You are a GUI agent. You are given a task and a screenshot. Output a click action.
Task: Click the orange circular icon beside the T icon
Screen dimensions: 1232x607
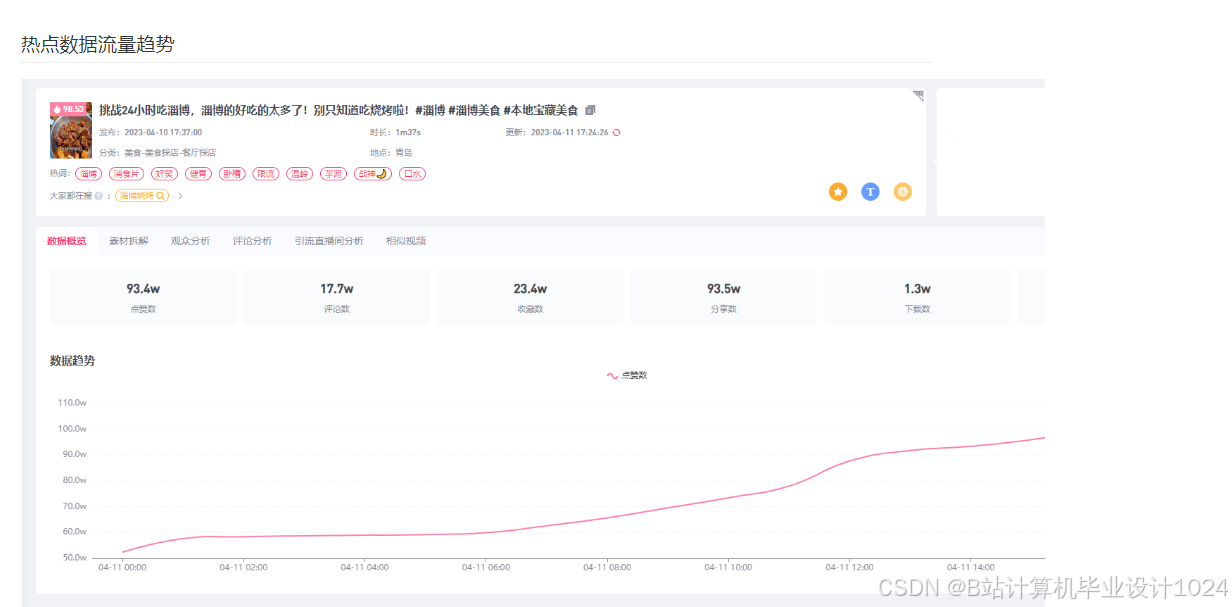point(903,191)
